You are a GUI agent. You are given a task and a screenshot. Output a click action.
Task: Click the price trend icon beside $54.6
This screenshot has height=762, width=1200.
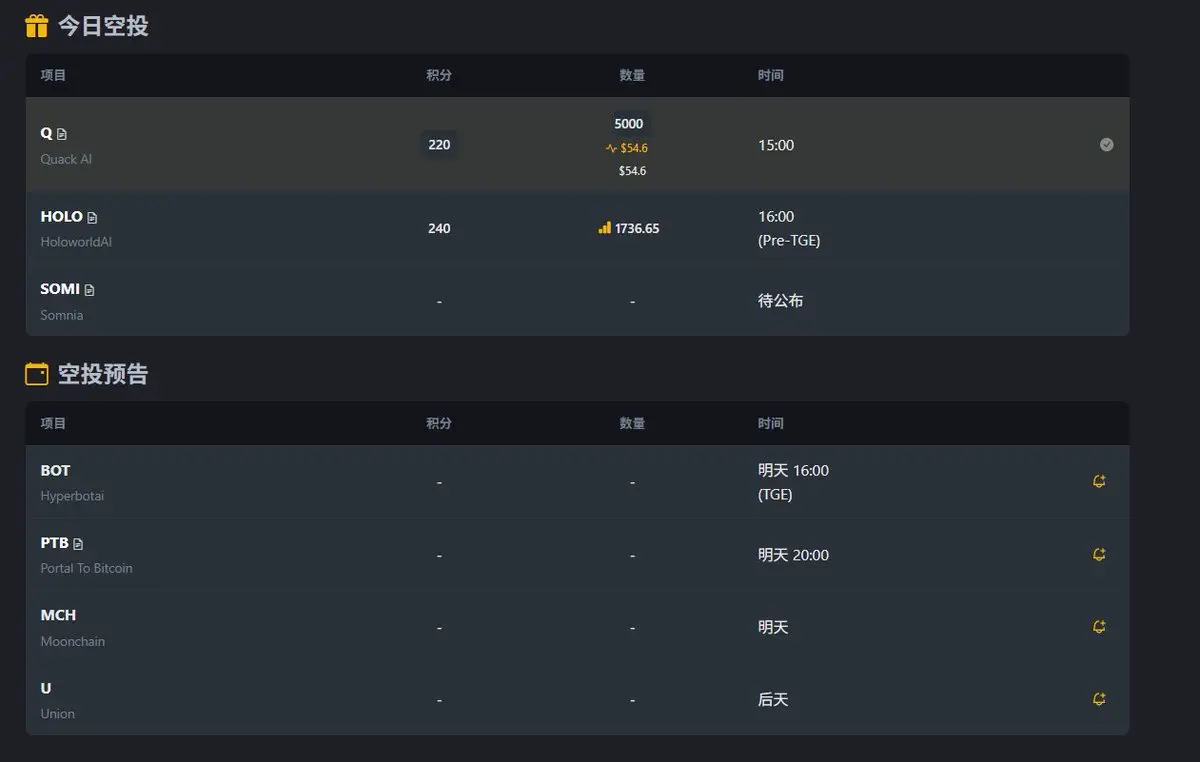point(611,148)
